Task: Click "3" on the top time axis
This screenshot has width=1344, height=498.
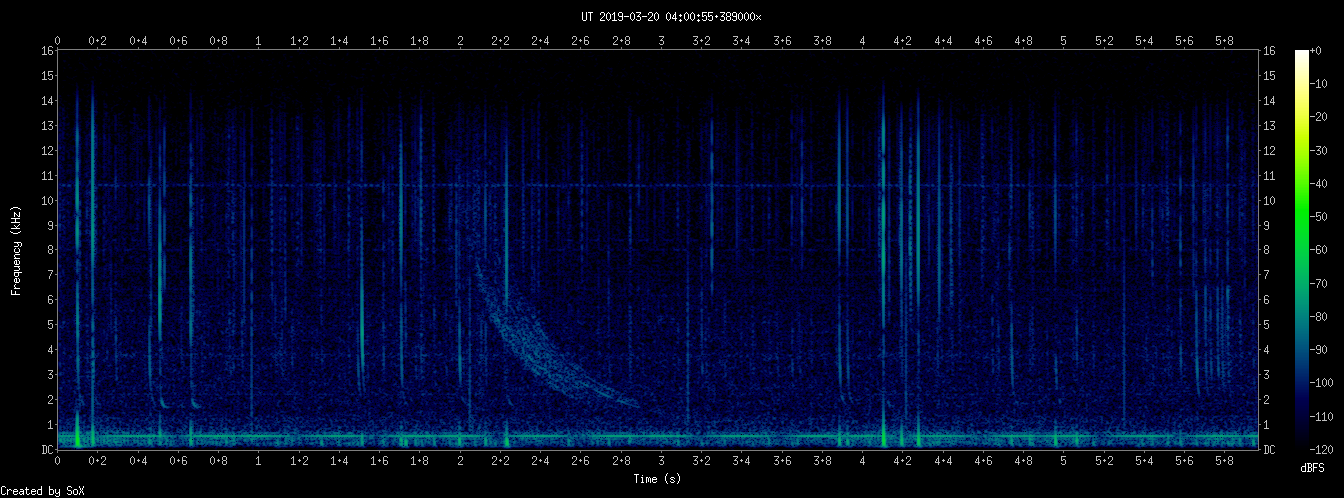Action: [x=661, y=41]
